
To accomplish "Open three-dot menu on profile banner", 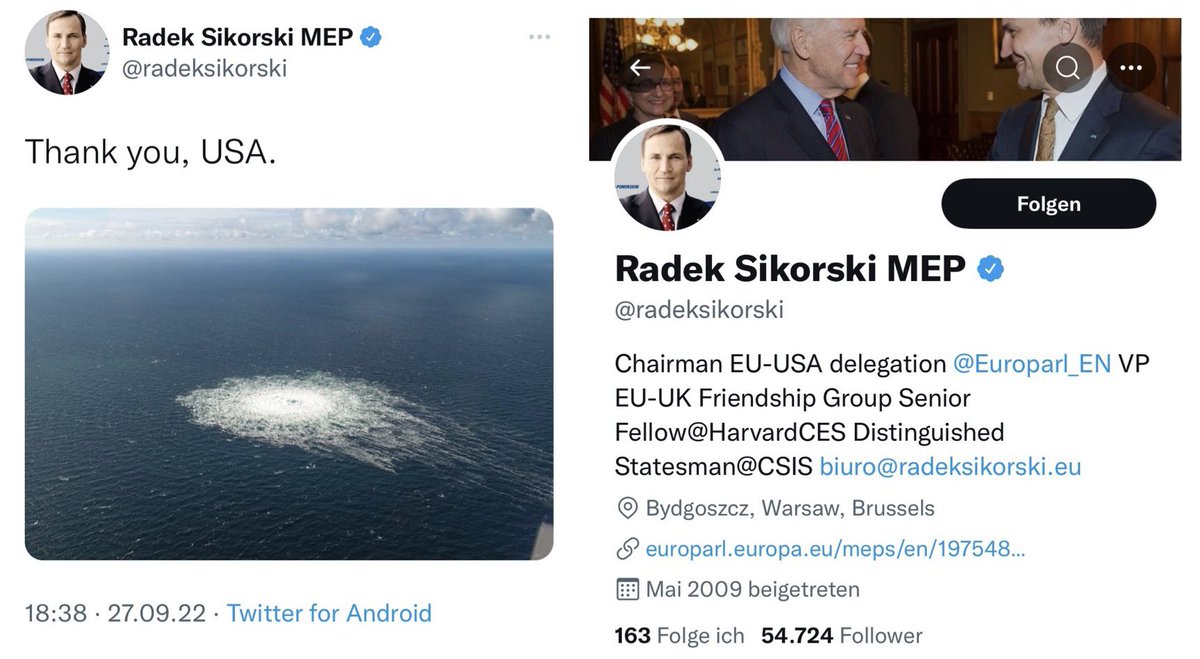I will pos(1131,68).
